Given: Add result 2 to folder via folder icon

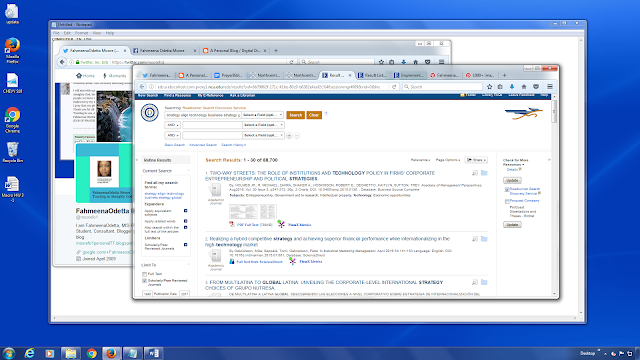Looking at the screenshot, I should click(484, 239).
